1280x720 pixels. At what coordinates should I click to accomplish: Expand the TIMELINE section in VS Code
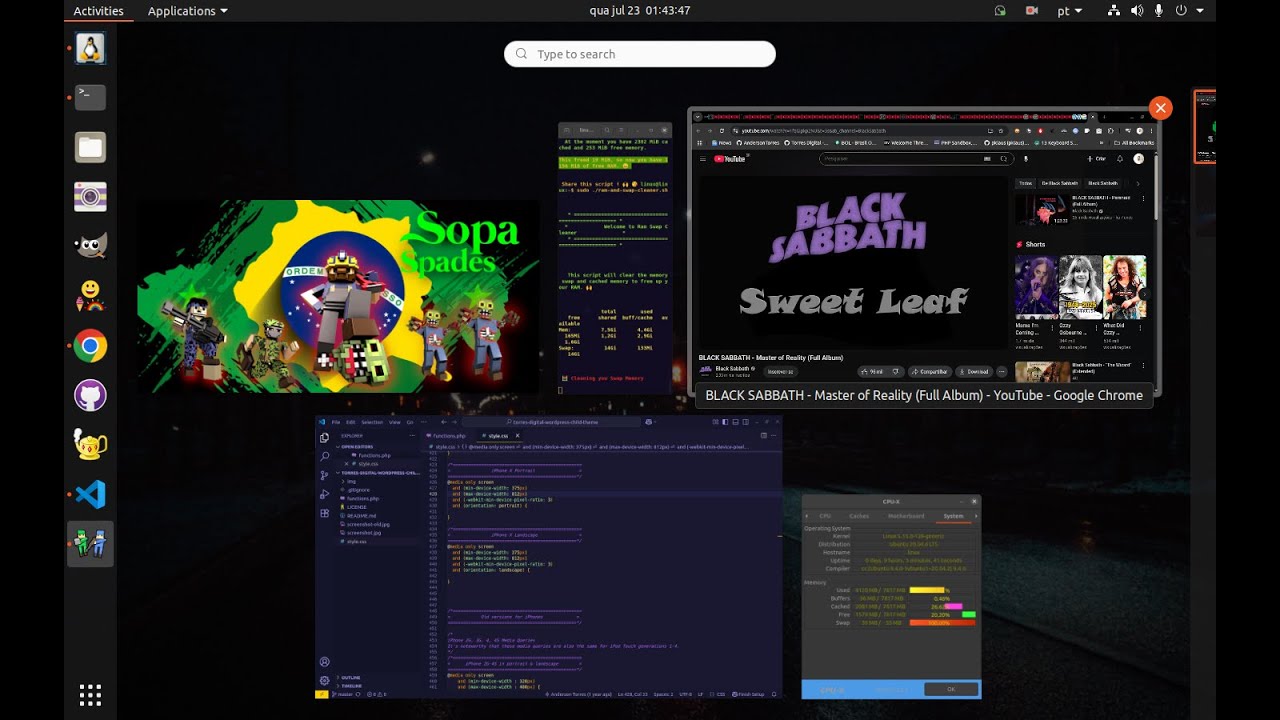click(x=352, y=687)
